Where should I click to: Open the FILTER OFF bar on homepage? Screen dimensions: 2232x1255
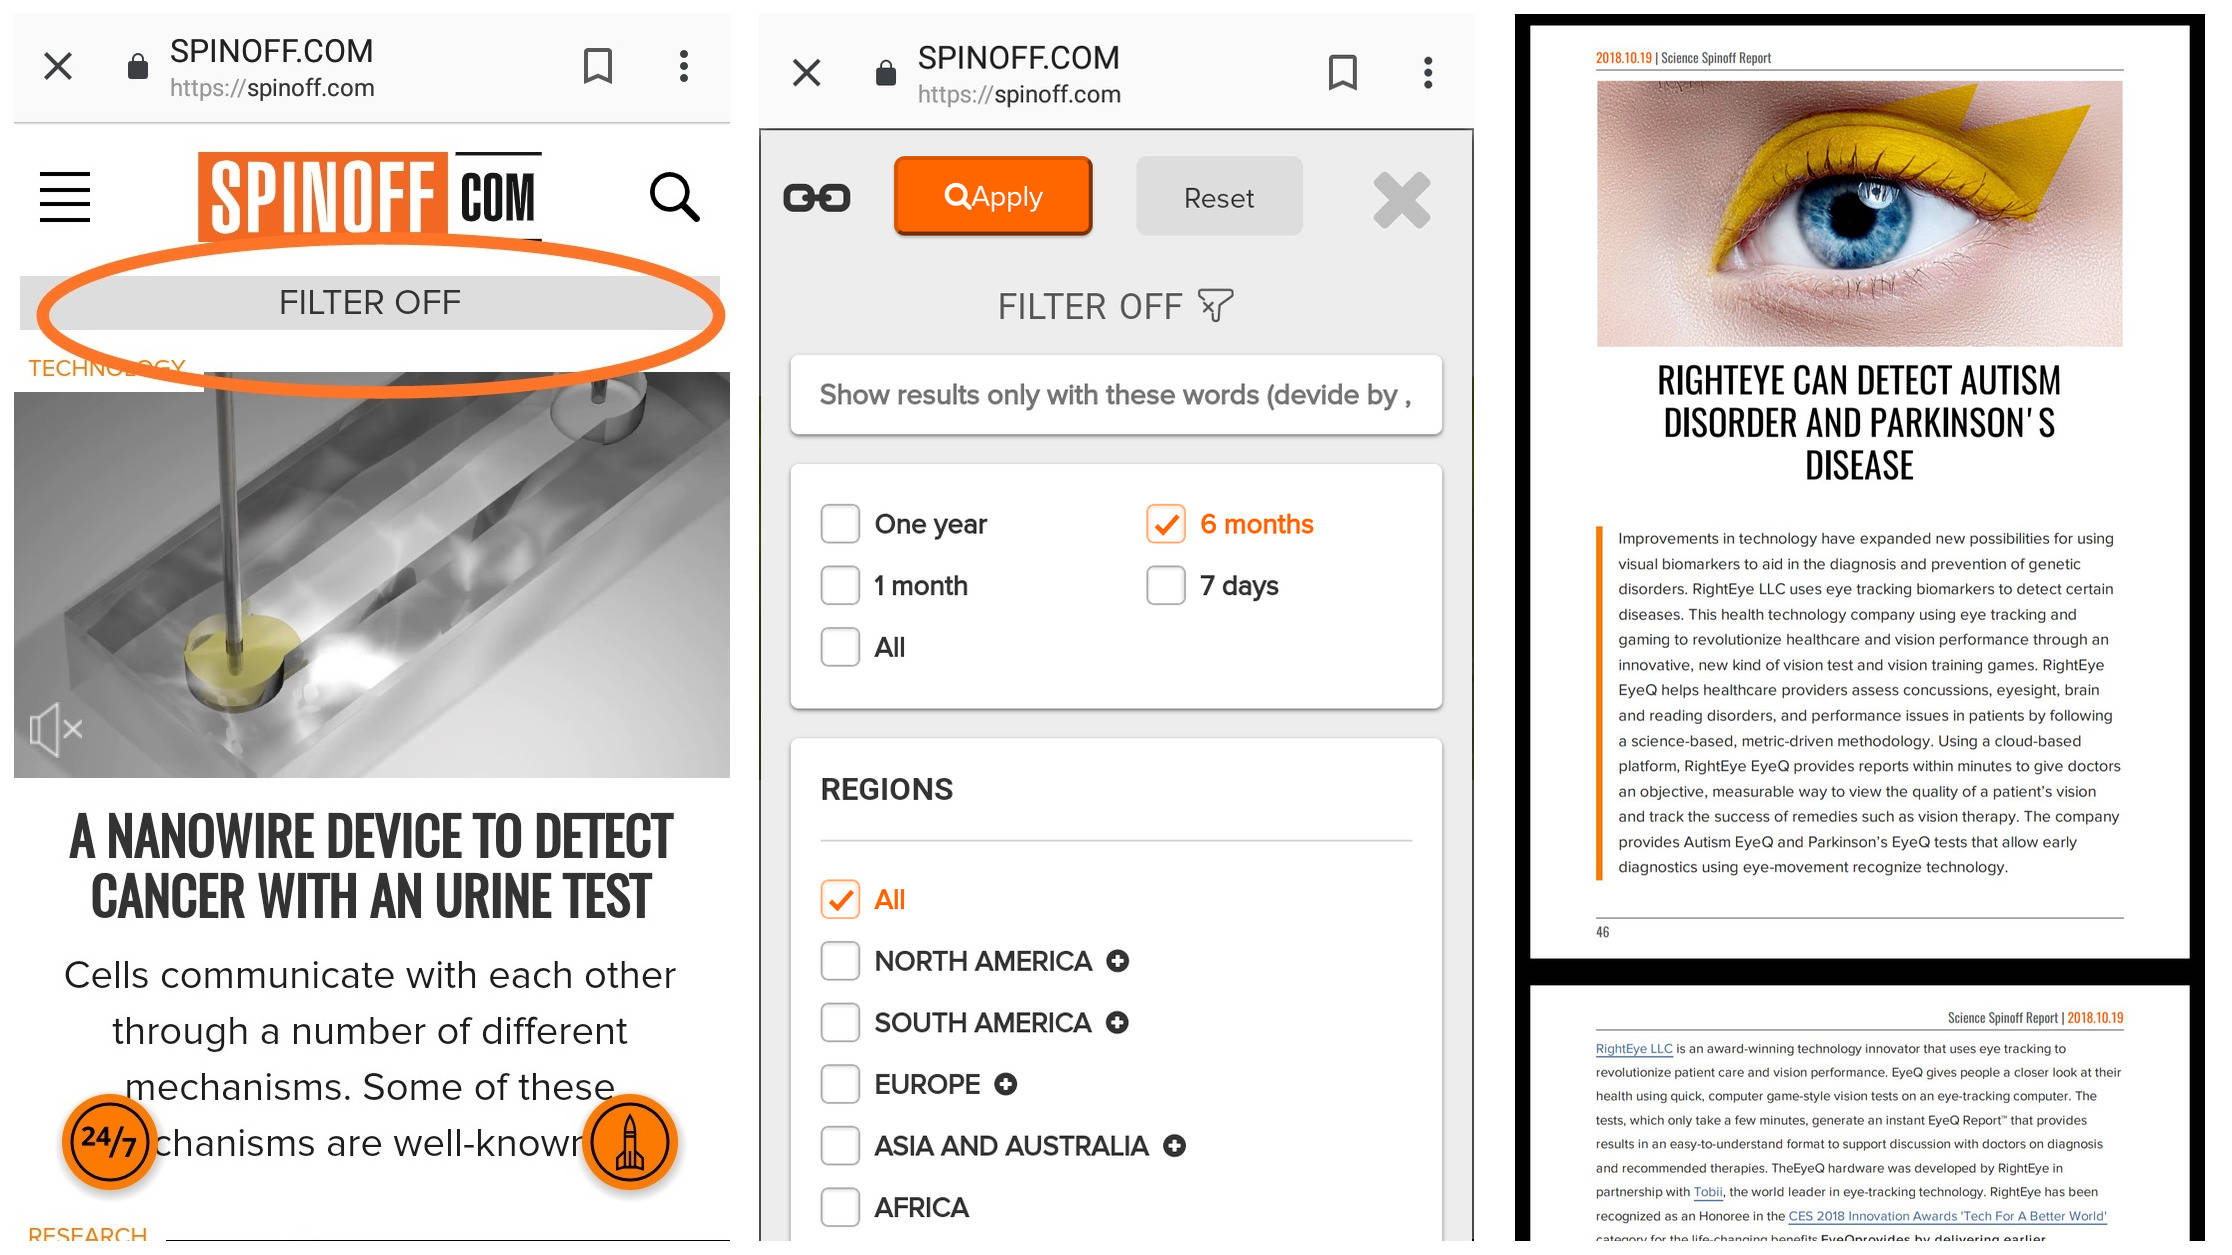pos(370,302)
